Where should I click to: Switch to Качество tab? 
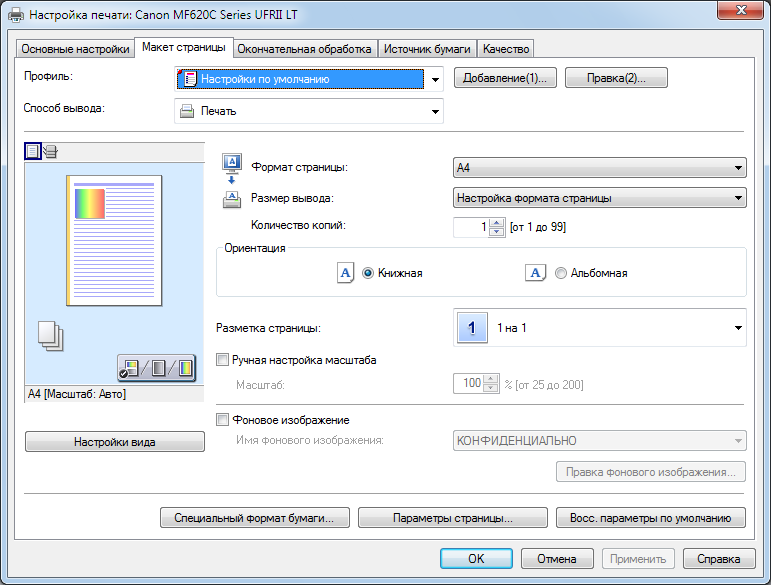pyautogui.click(x=505, y=49)
